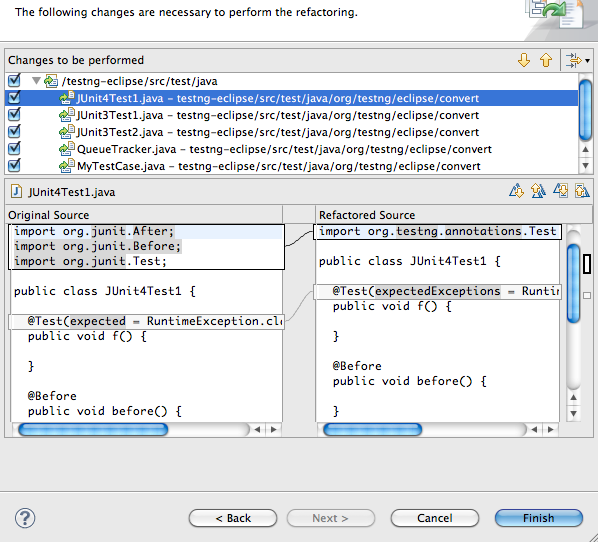Open the filter changes dropdown icon
Viewport: 598px width, 542px height.
(x=577, y=60)
